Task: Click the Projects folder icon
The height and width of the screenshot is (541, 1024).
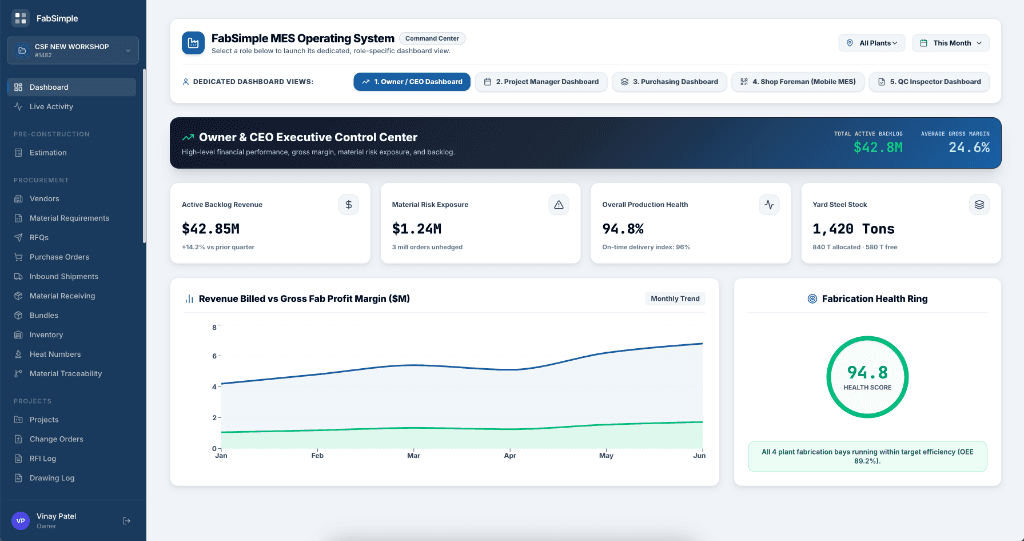Action: click(x=18, y=419)
